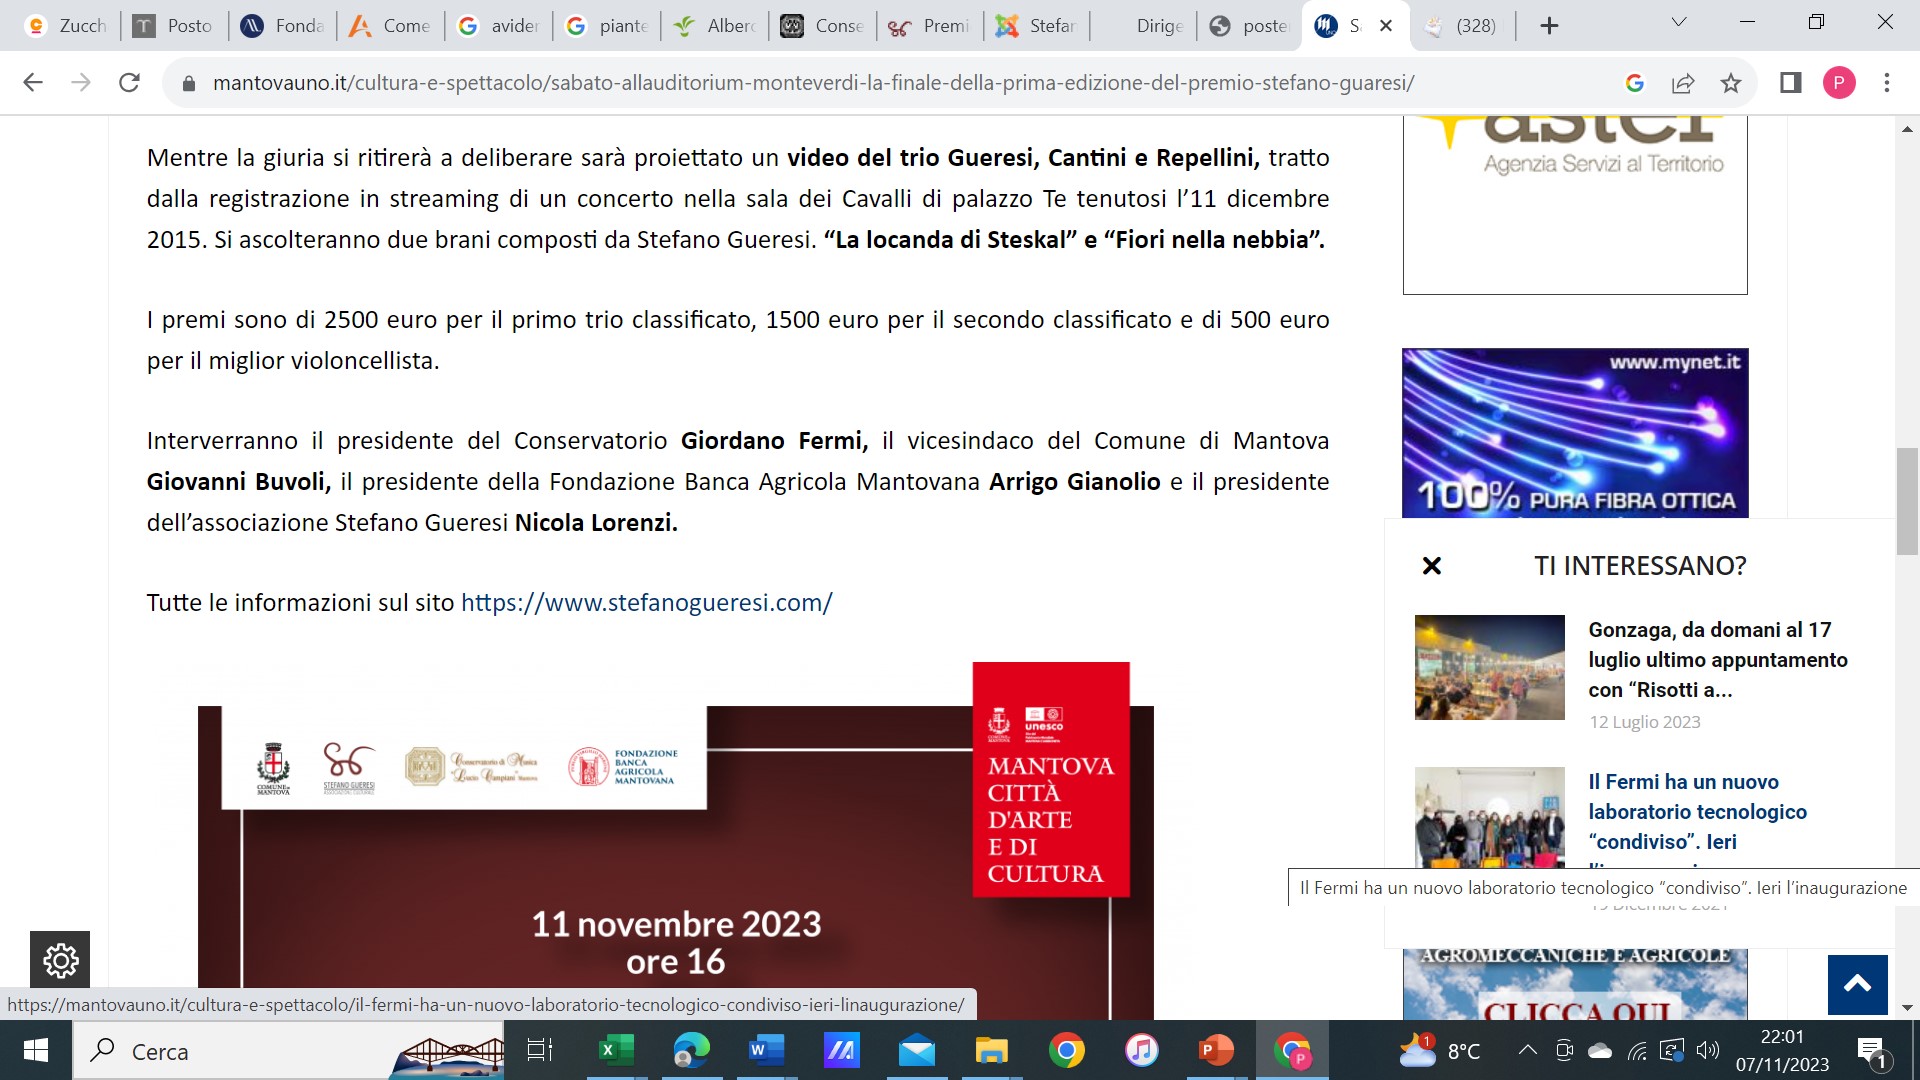Switch to the poste tab

click(x=1251, y=26)
